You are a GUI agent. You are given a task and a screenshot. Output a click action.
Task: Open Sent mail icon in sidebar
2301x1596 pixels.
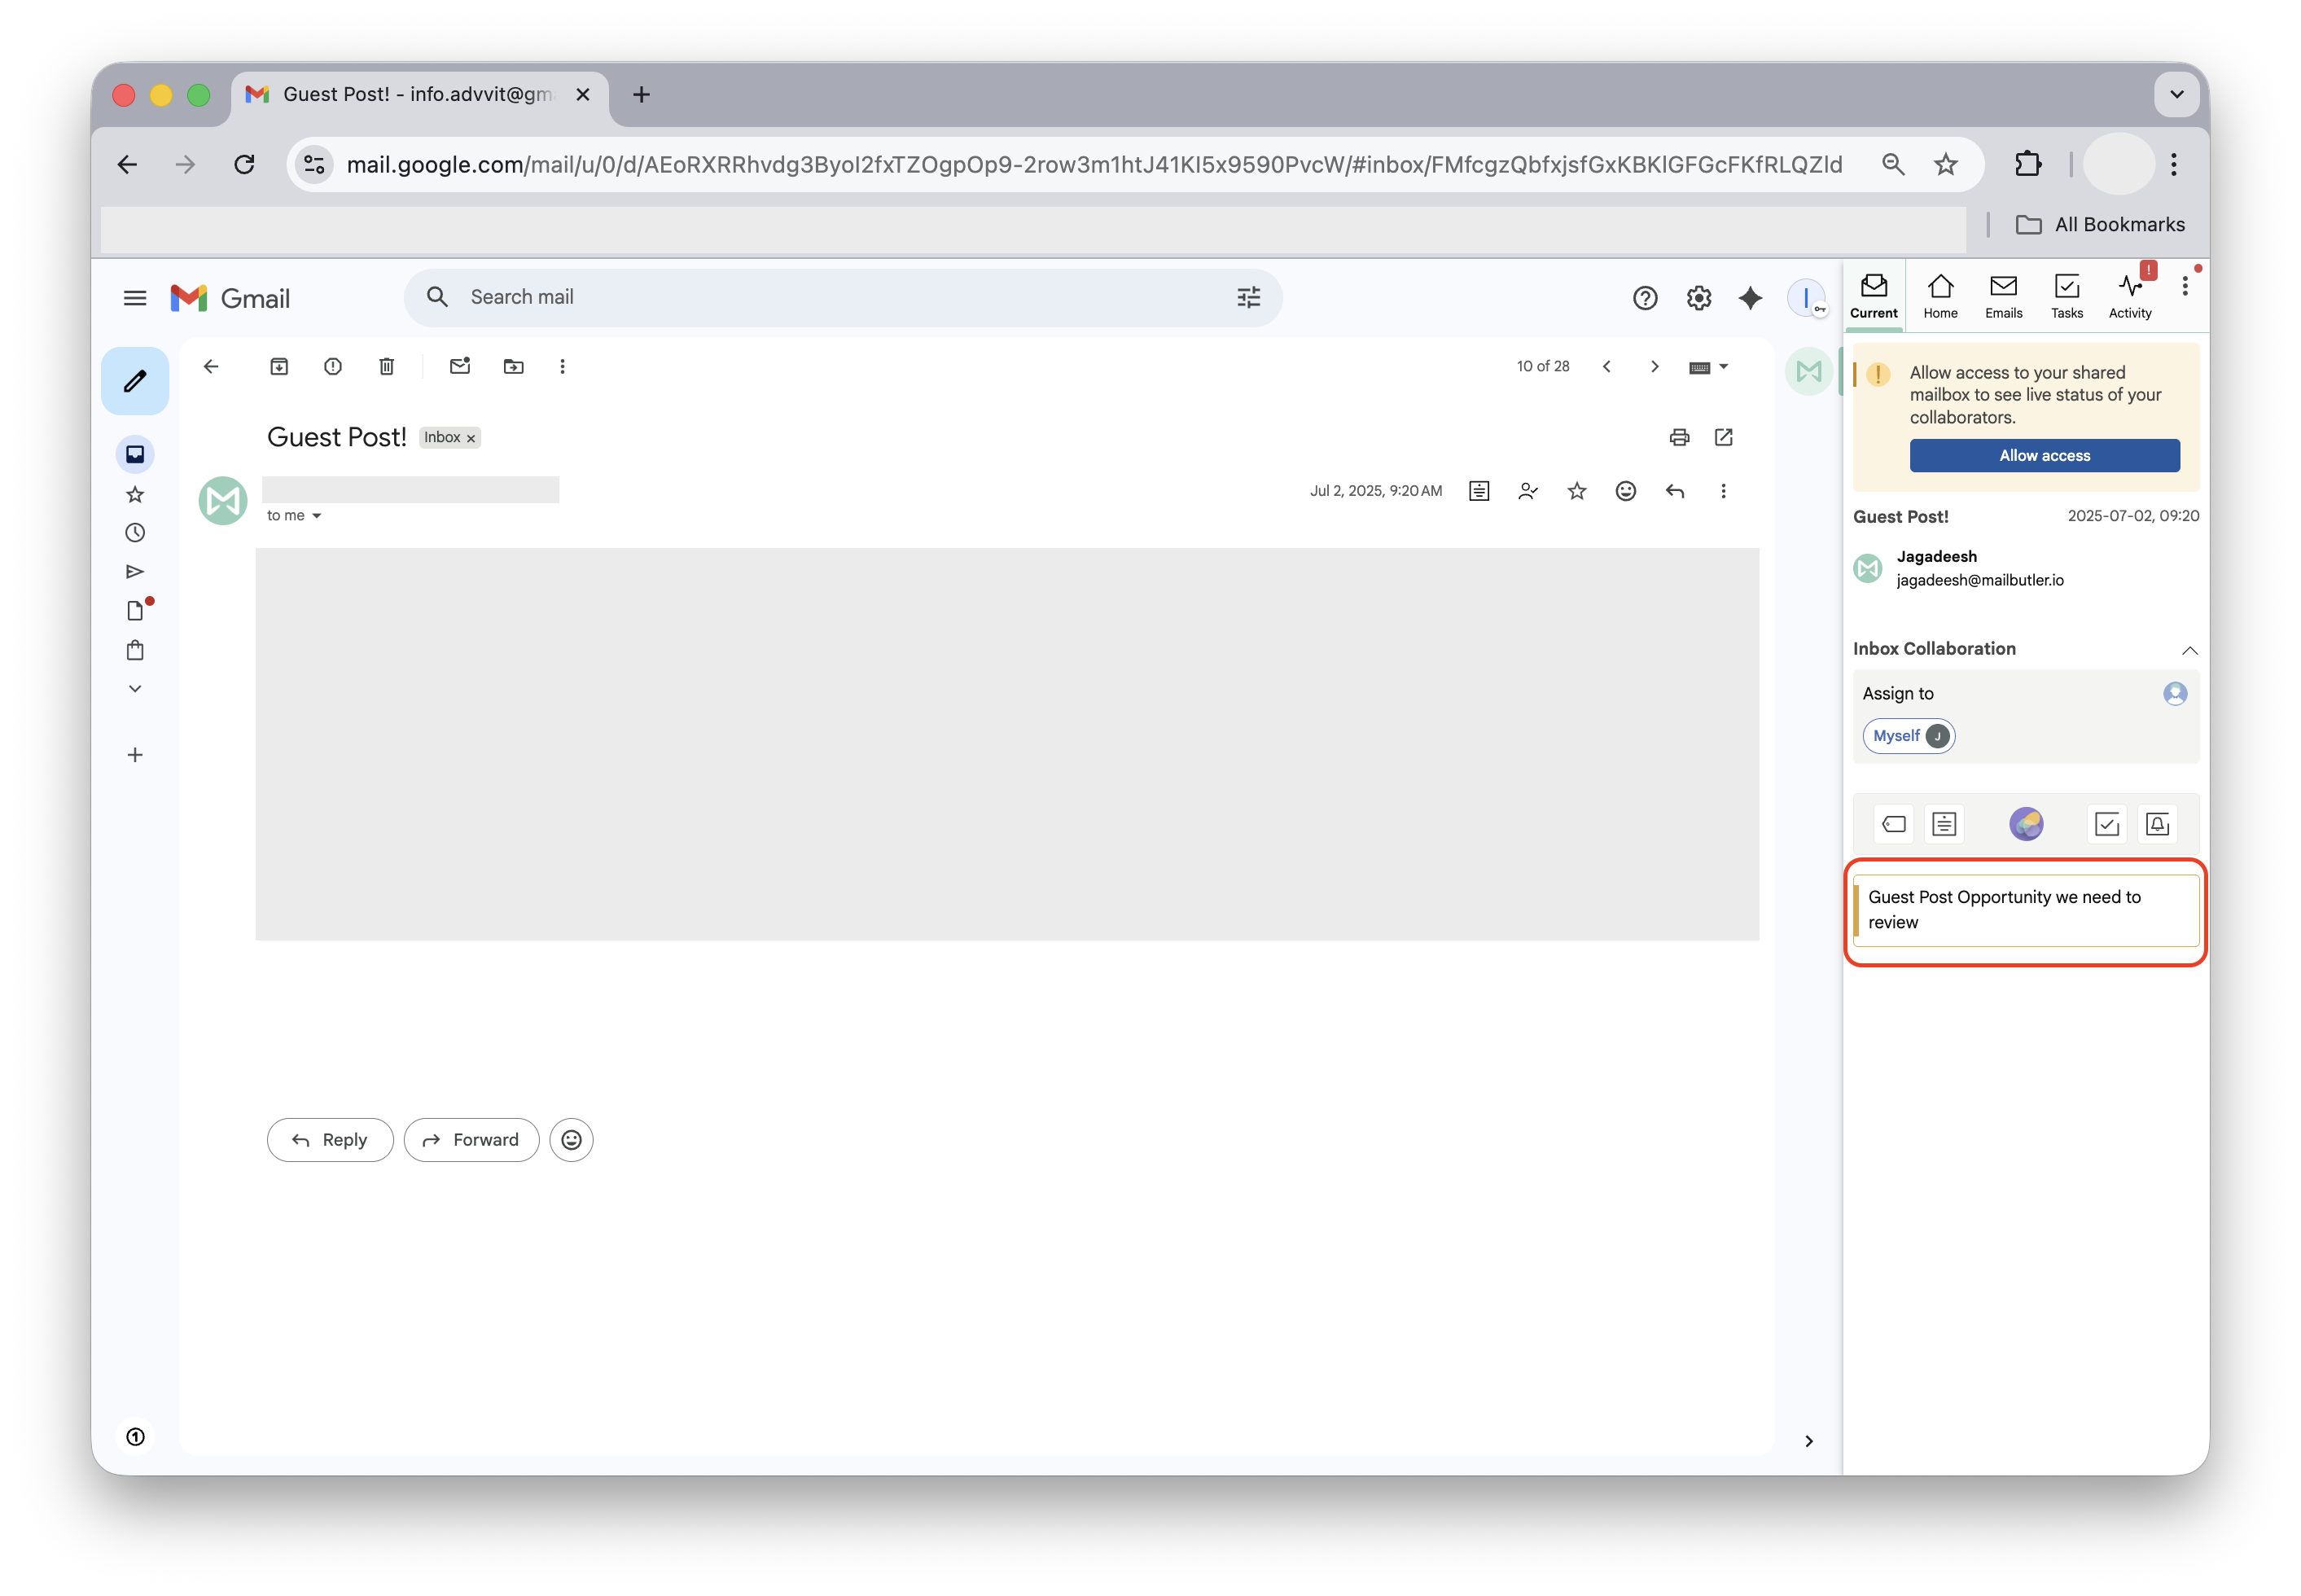[135, 572]
